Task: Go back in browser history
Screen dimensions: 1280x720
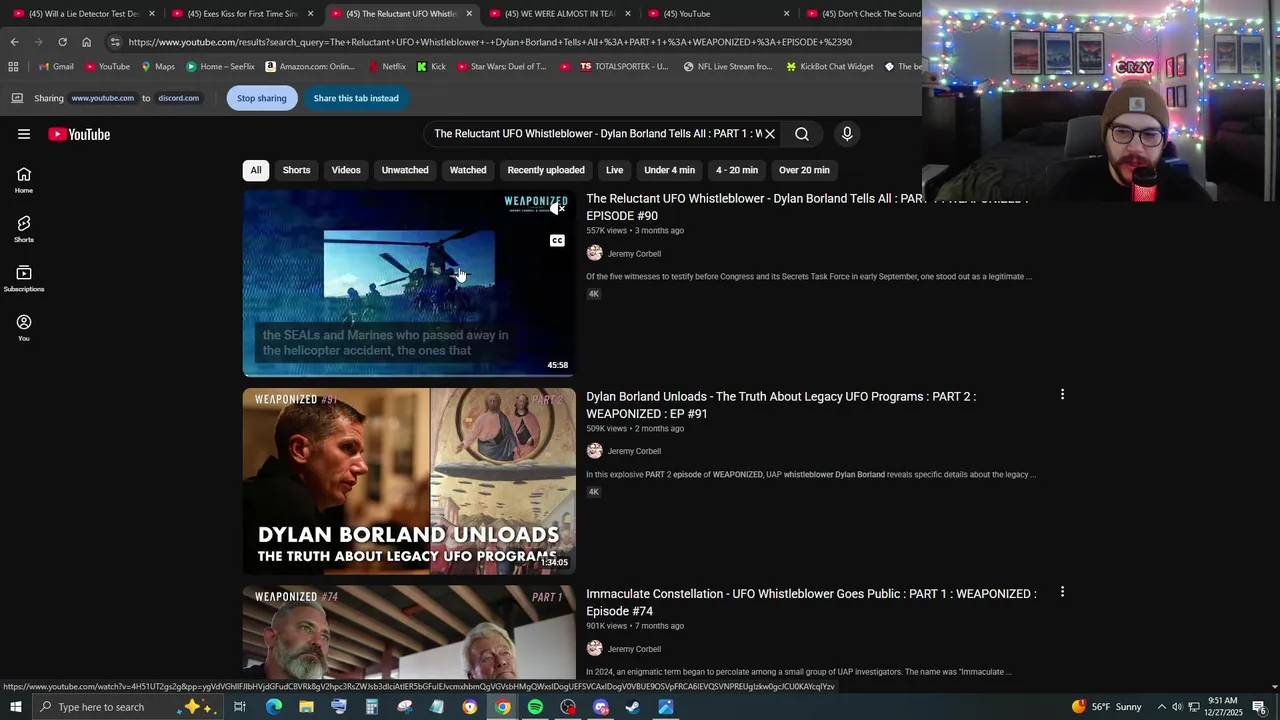Action: click(14, 42)
